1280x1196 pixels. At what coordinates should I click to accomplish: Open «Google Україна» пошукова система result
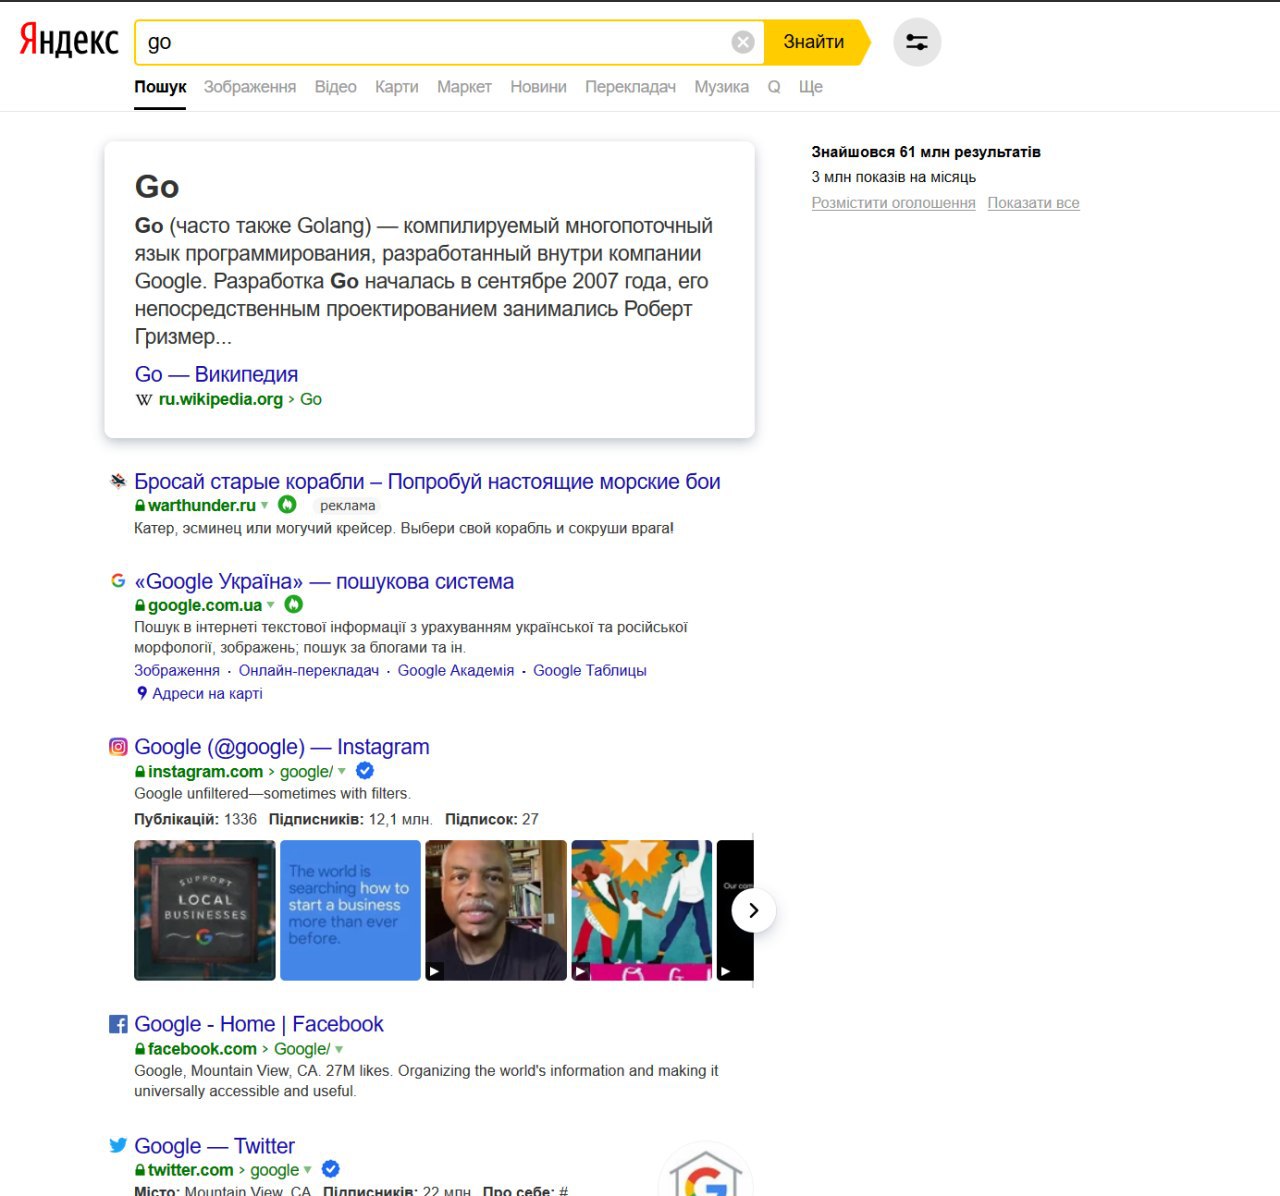[324, 581]
